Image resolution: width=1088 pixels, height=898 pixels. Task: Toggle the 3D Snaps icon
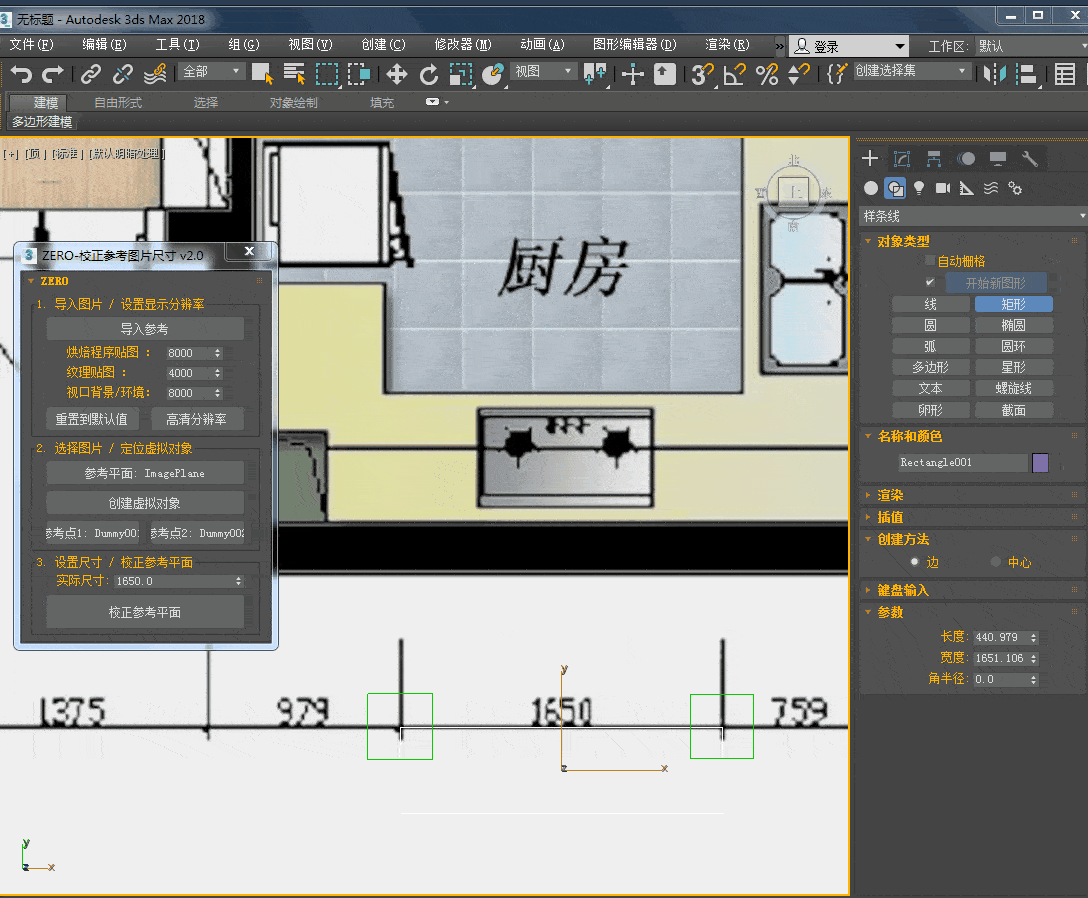pos(703,74)
